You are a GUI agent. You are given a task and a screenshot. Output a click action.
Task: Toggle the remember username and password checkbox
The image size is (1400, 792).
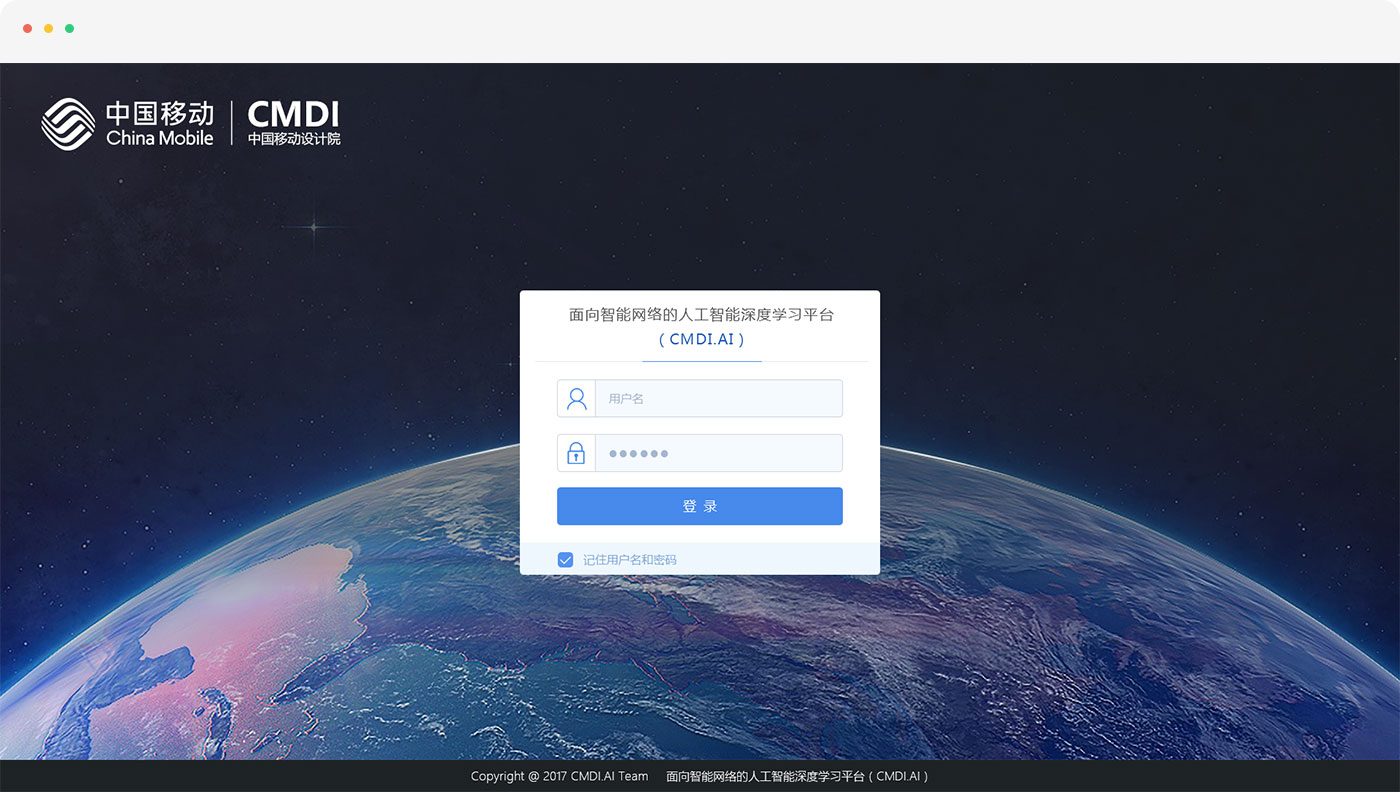[565, 559]
